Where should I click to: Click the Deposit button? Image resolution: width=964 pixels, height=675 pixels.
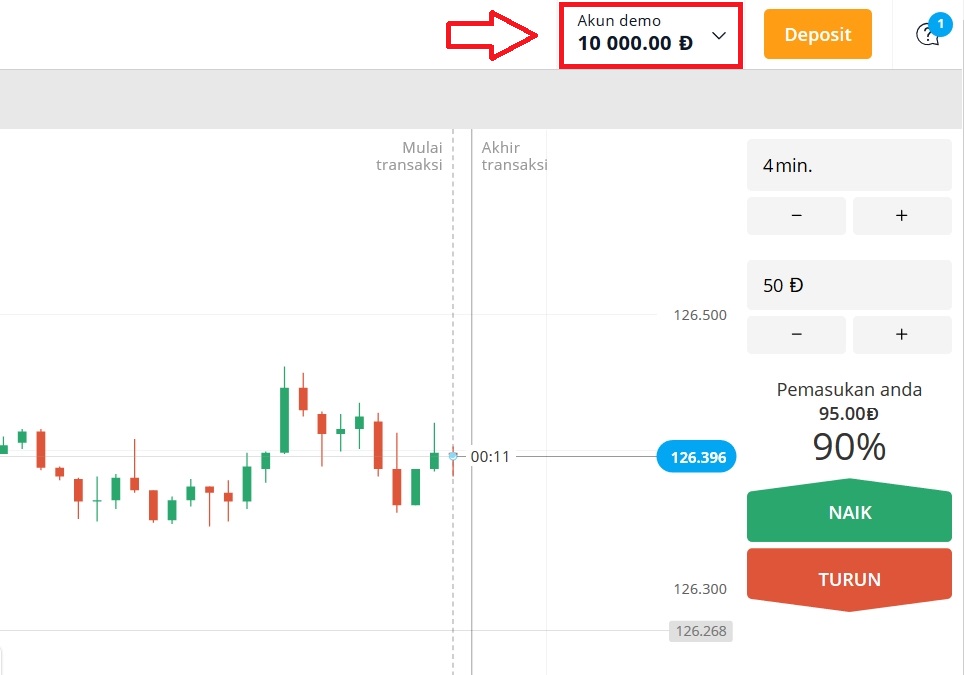coord(817,34)
